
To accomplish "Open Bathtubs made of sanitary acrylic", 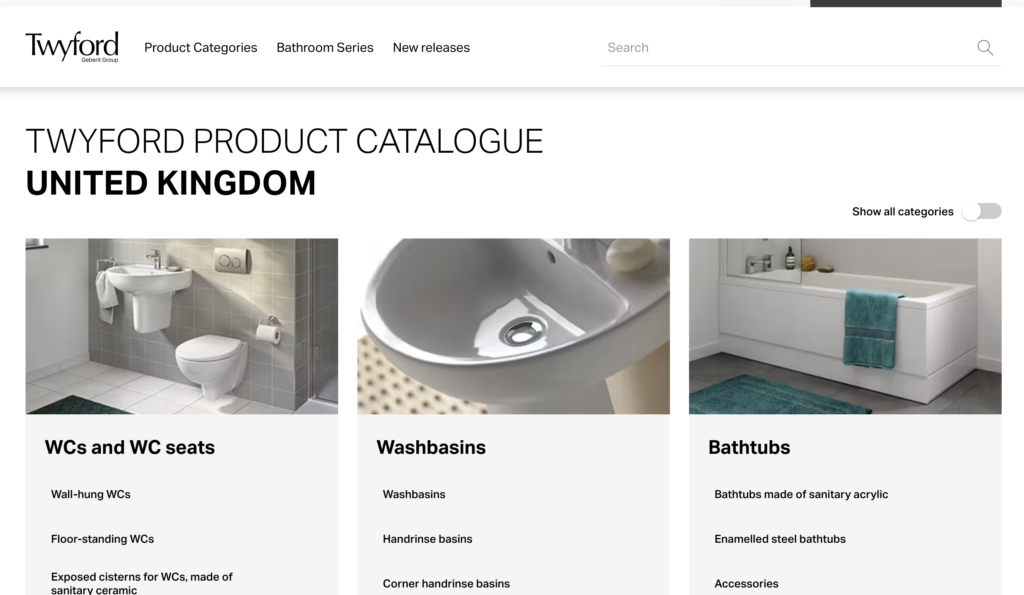I will (x=801, y=494).
